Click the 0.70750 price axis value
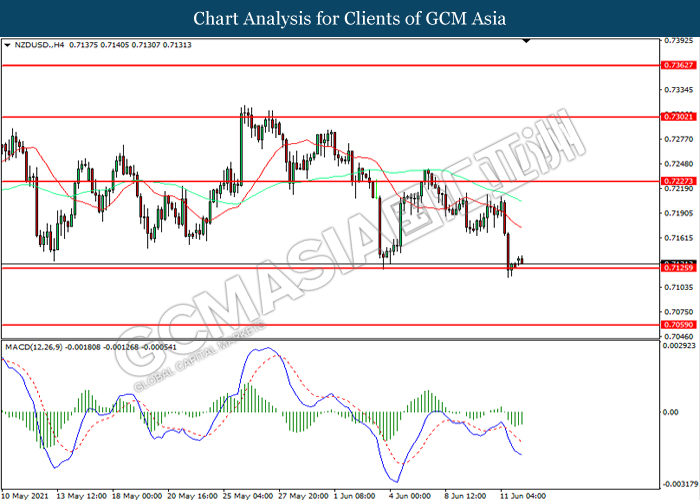 click(679, 312)
